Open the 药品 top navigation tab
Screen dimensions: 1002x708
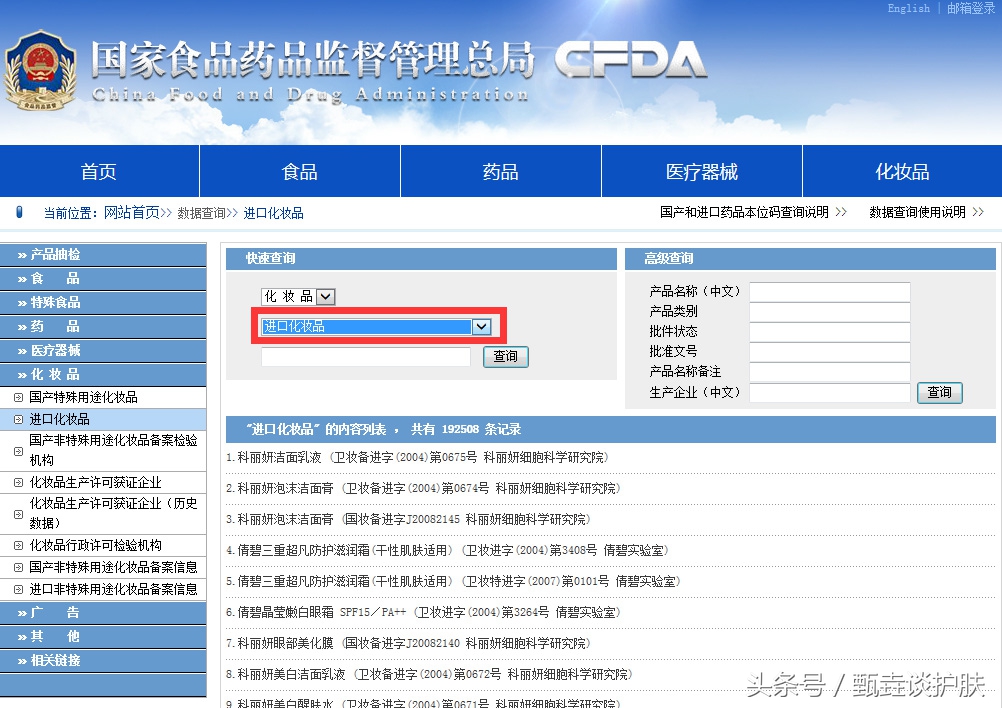pos(500,171)
